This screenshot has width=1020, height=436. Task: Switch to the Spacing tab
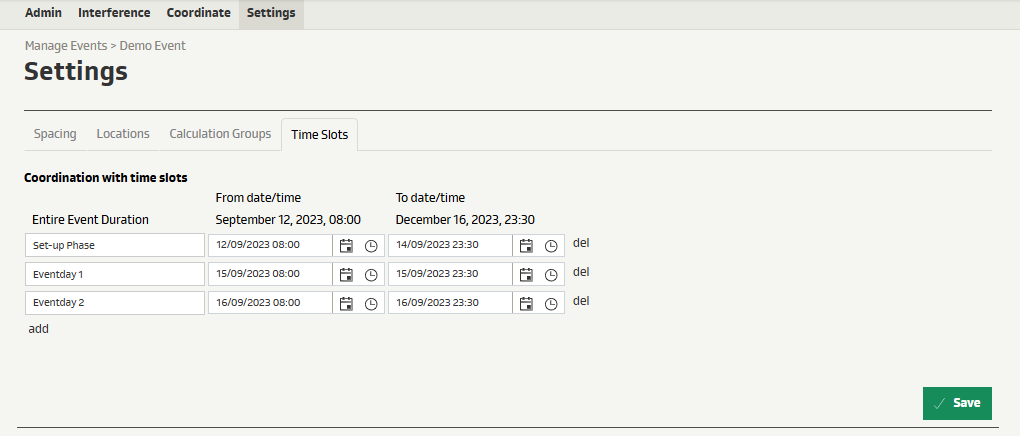55,134
